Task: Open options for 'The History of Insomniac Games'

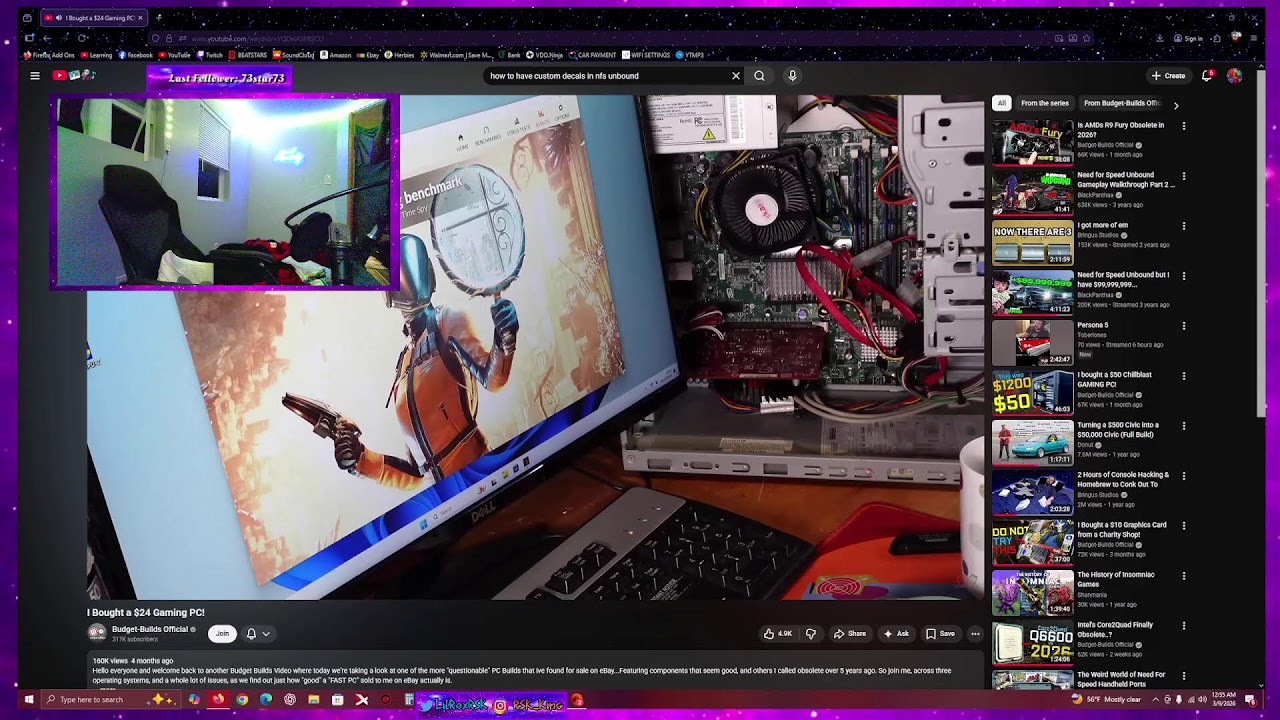Action: tap(1184, 576)
